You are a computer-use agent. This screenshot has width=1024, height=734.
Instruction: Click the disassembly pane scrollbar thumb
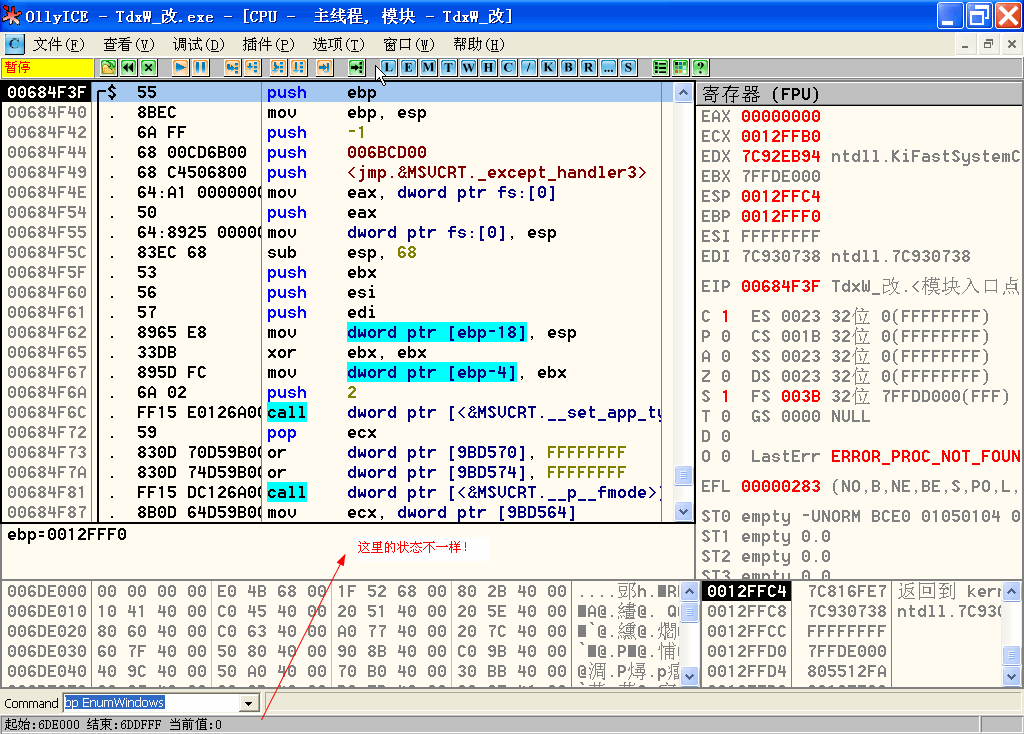pos(683,475)
